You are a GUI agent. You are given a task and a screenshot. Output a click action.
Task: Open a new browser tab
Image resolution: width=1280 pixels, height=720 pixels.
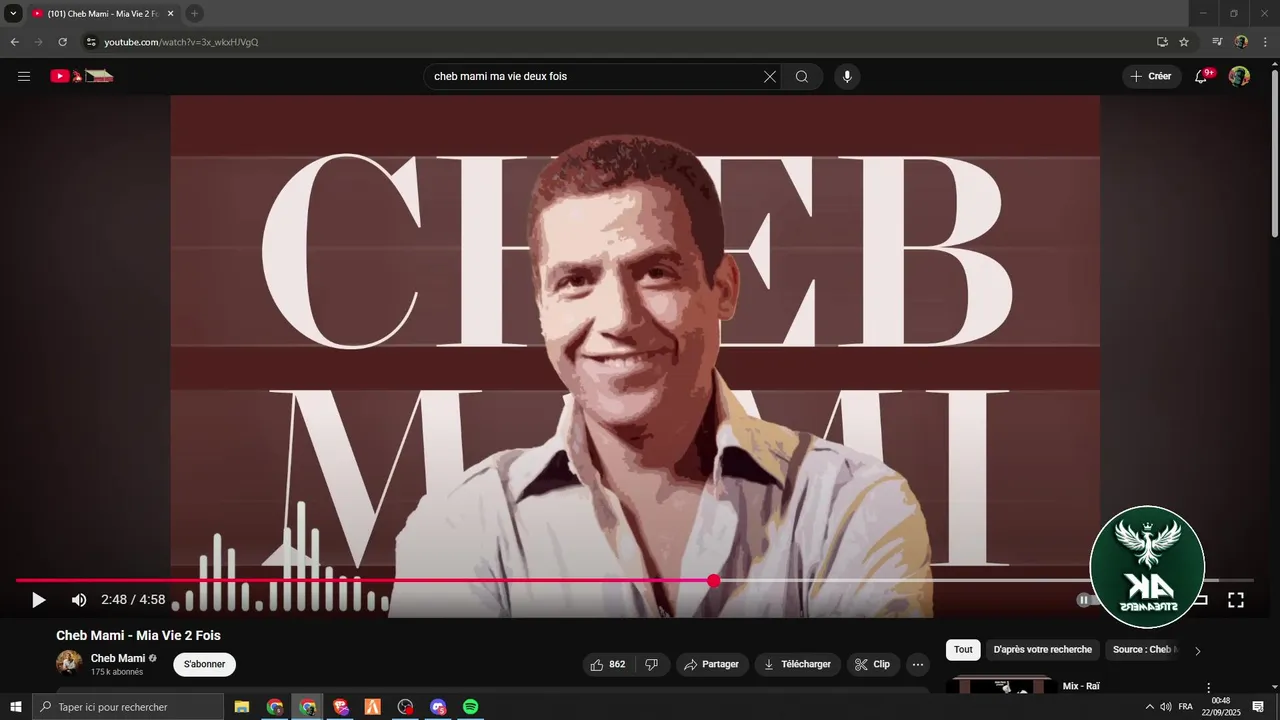click(195, 13)
